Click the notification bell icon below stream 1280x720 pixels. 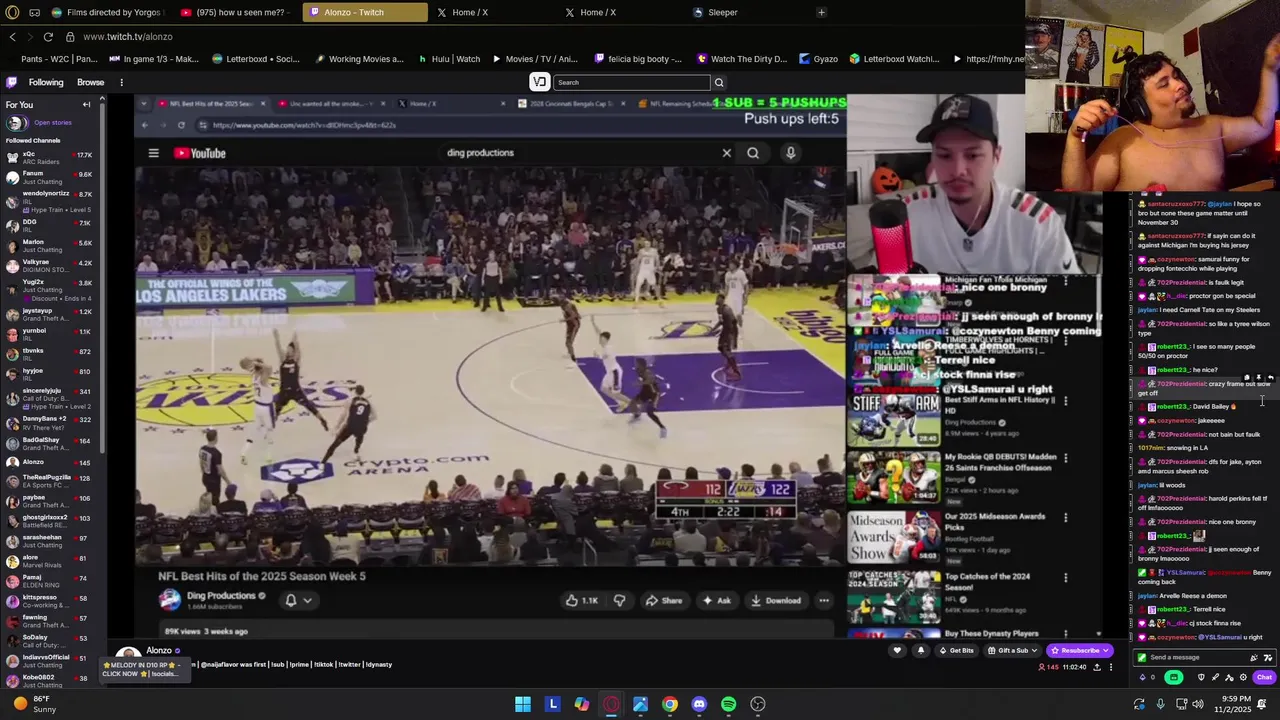[x=921, y=650]
